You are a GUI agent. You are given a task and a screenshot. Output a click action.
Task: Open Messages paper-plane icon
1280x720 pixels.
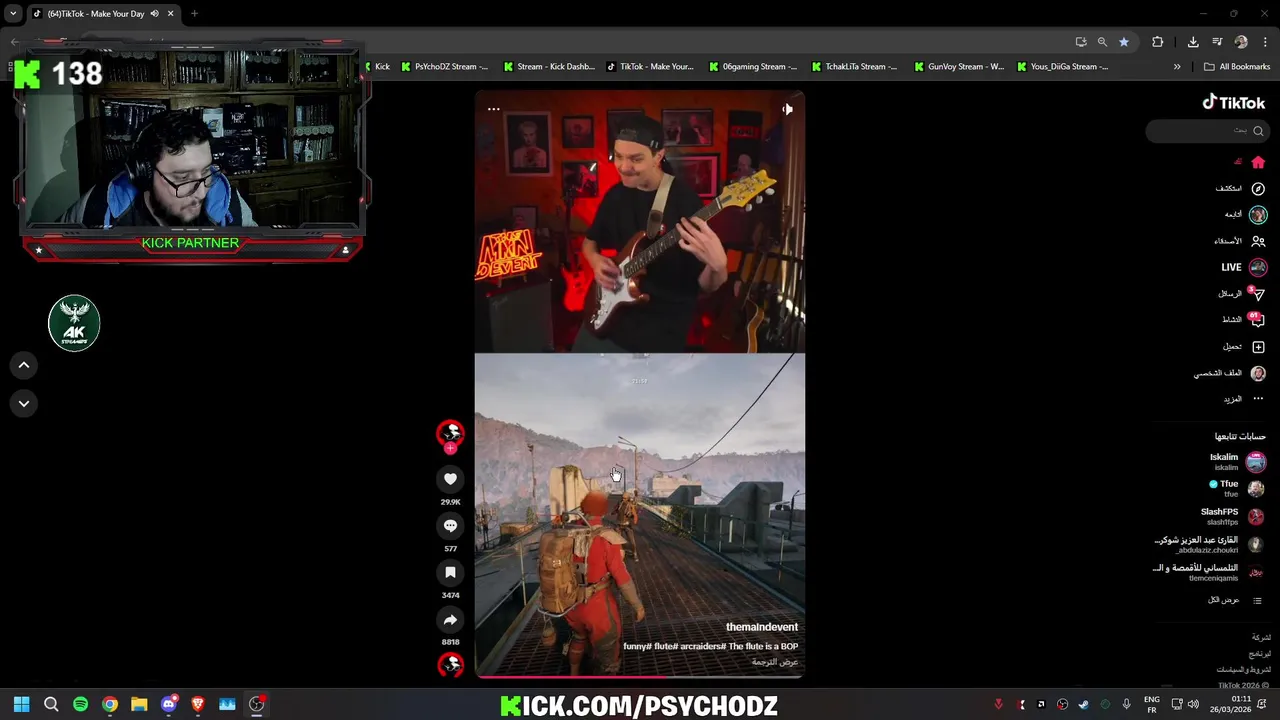(1258, 294)
